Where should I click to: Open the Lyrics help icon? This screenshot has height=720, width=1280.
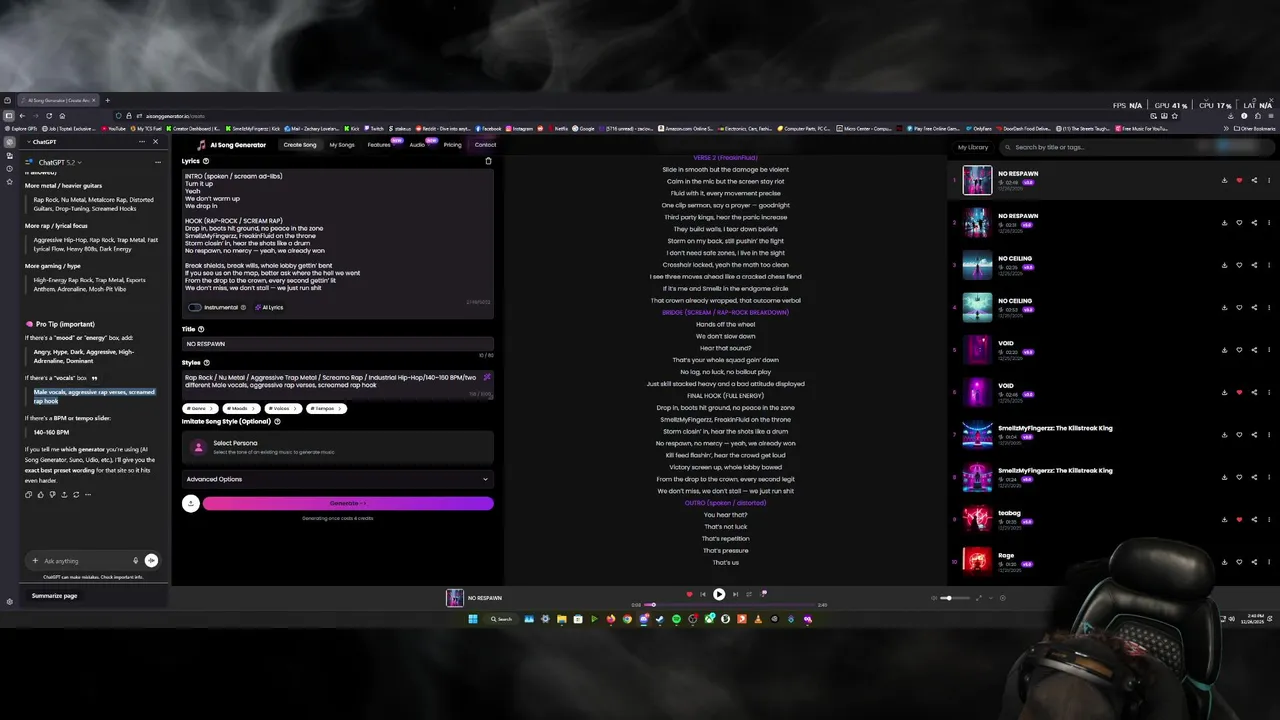[206, 161]
